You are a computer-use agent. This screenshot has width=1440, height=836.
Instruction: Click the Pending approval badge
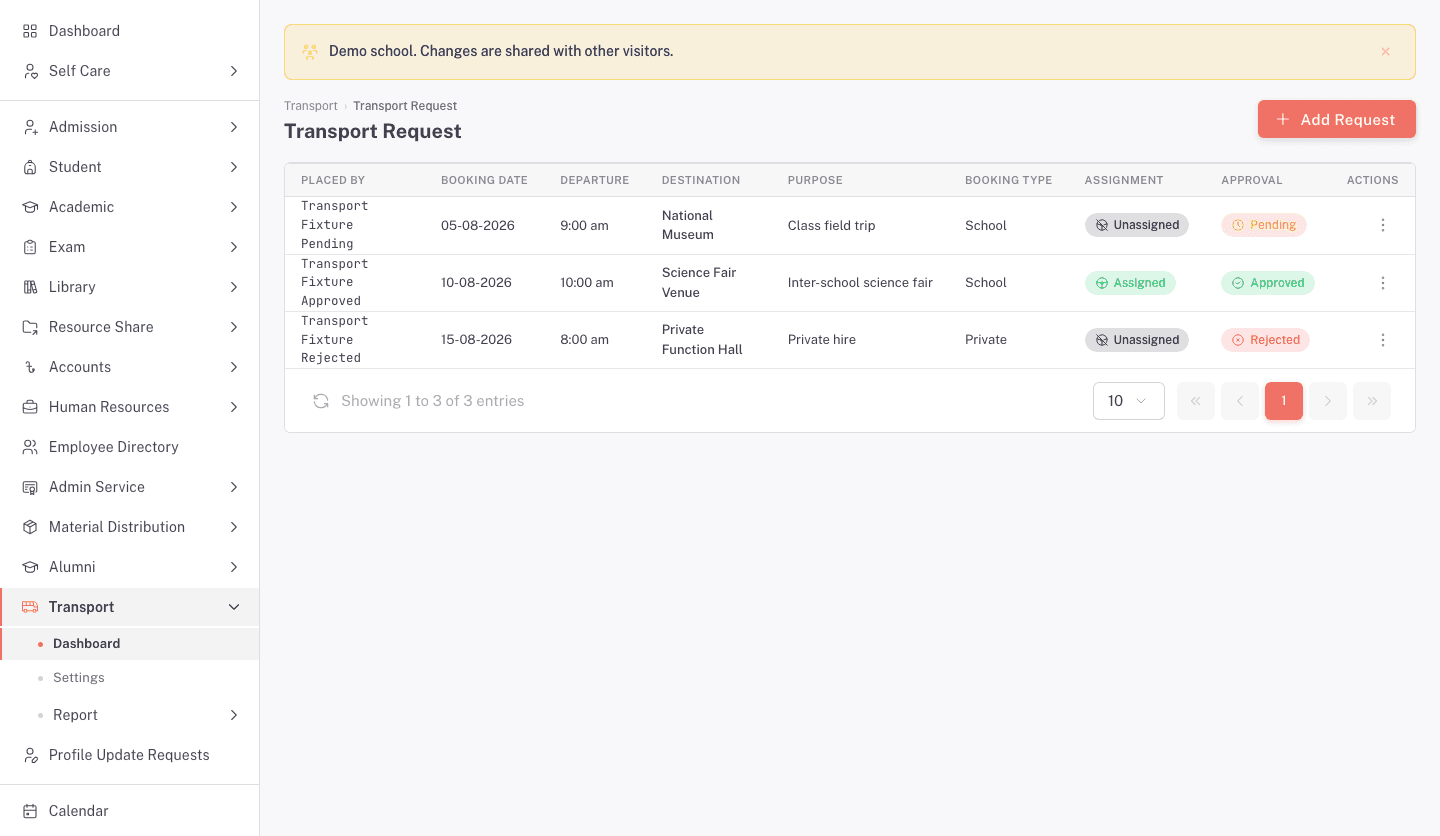(x=1264, y=225)
